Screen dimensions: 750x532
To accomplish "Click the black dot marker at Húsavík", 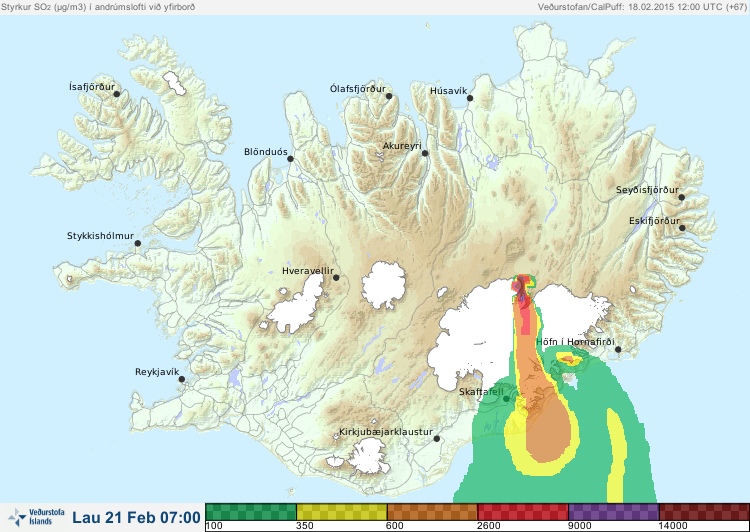I will 470,98.
